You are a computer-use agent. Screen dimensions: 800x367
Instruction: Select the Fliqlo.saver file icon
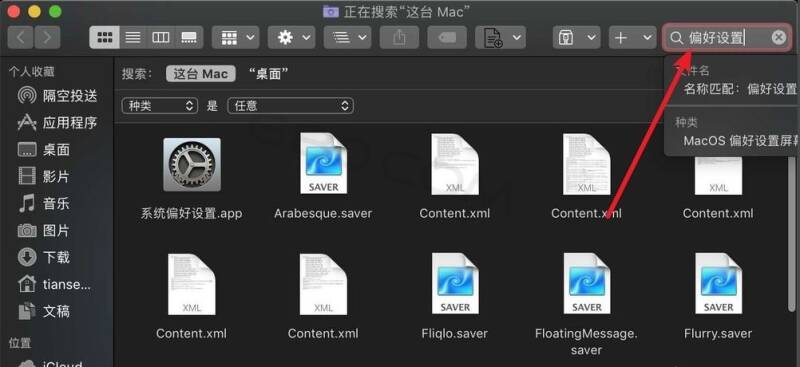point(455,284)
